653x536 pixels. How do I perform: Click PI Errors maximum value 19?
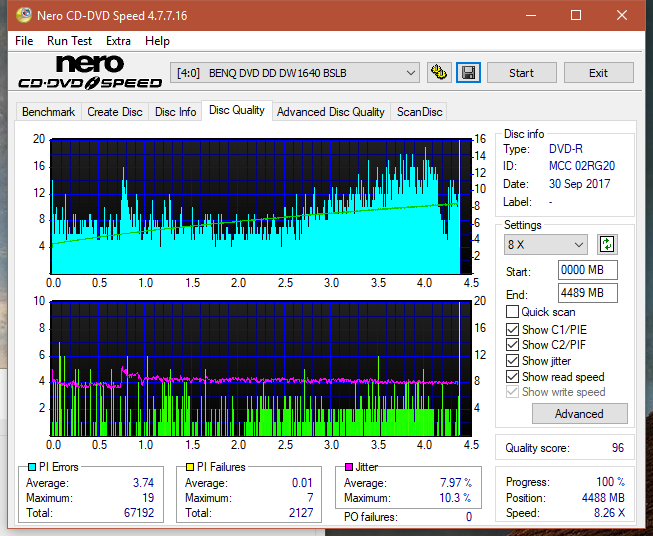pyautogui.click(x=148, y=498)
